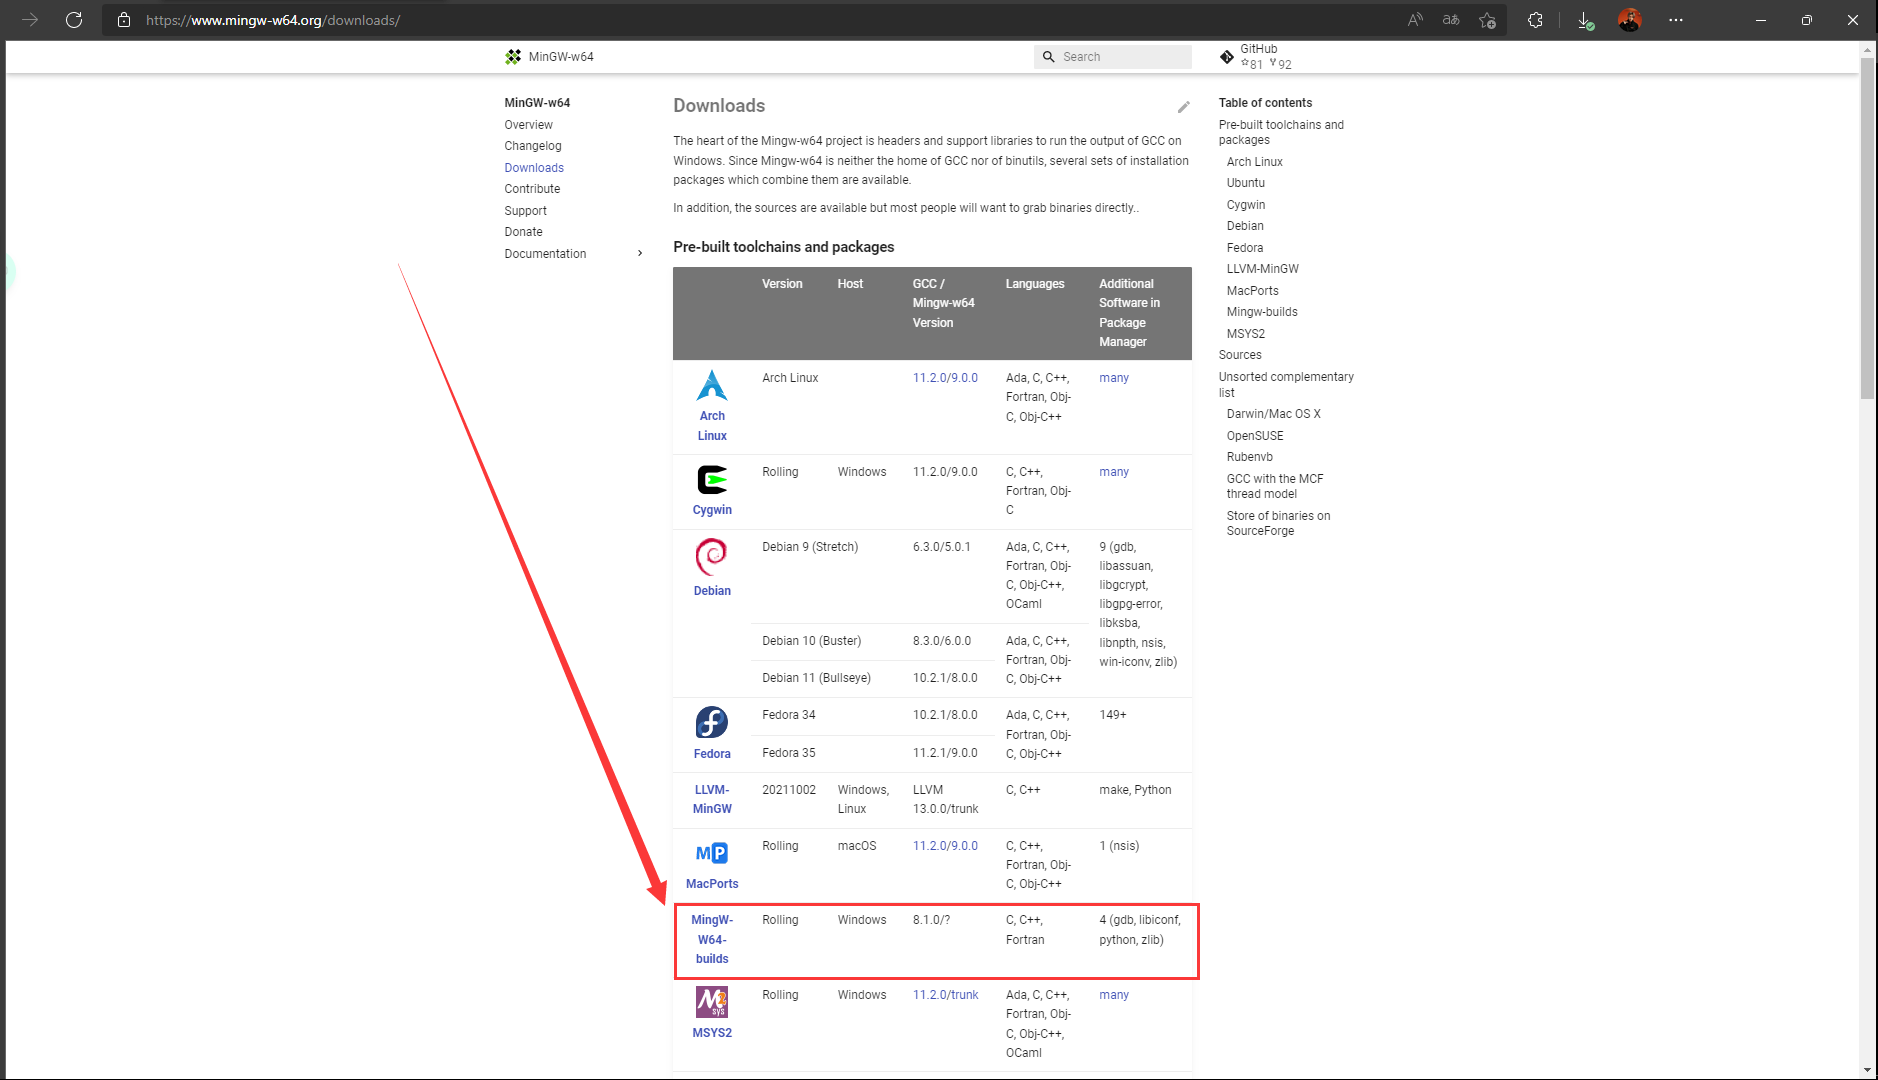Jump to Unsorted complementary list

click(x=1286, y=384)
